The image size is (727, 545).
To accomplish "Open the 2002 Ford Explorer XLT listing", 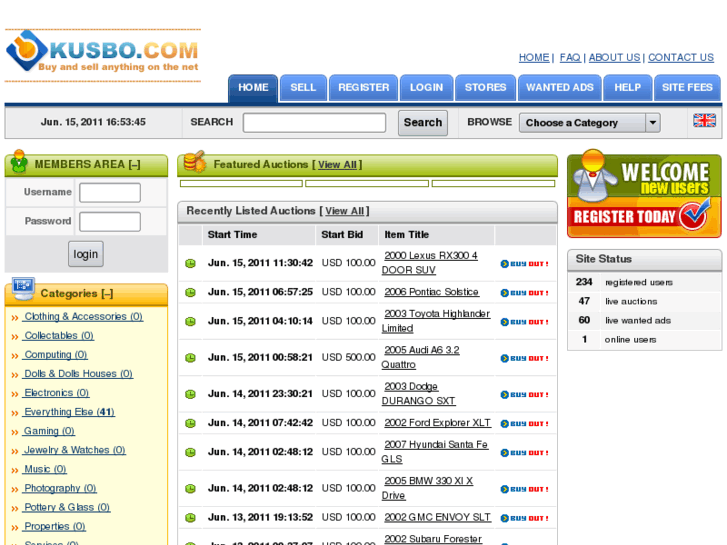I will 437,423.
